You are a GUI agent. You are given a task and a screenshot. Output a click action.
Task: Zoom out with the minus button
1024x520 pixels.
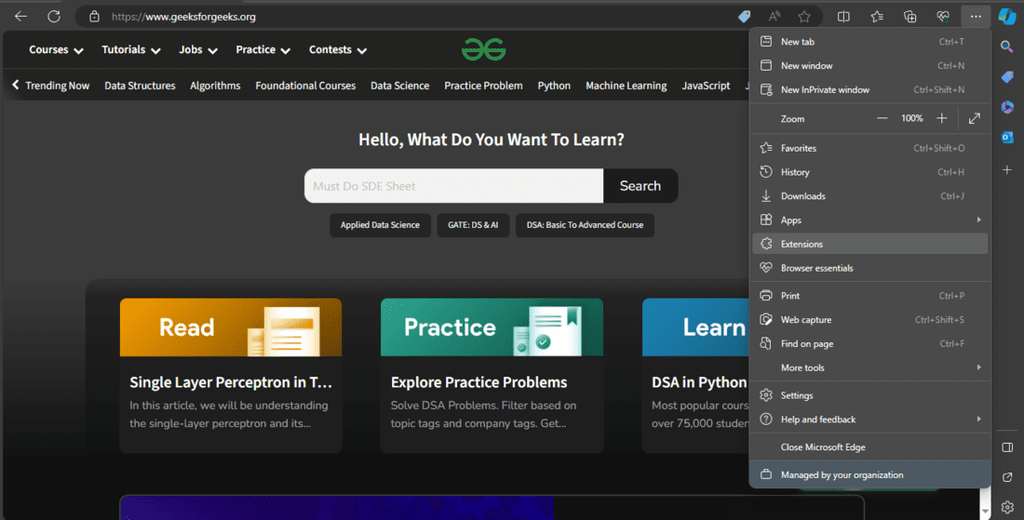coord(882,118)
